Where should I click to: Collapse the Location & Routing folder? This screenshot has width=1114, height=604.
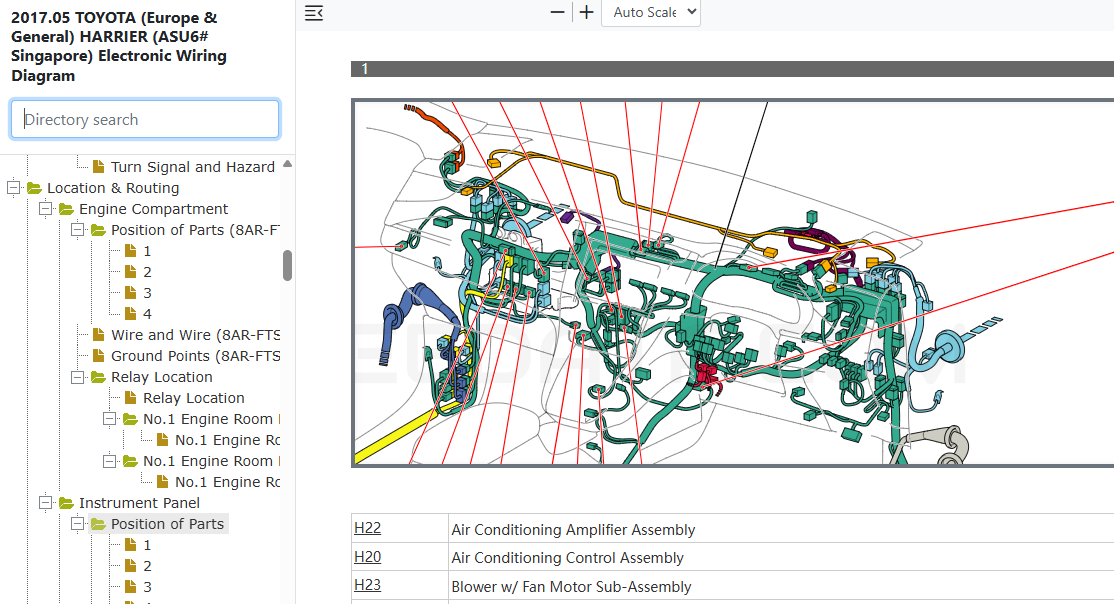coord(13,188)
